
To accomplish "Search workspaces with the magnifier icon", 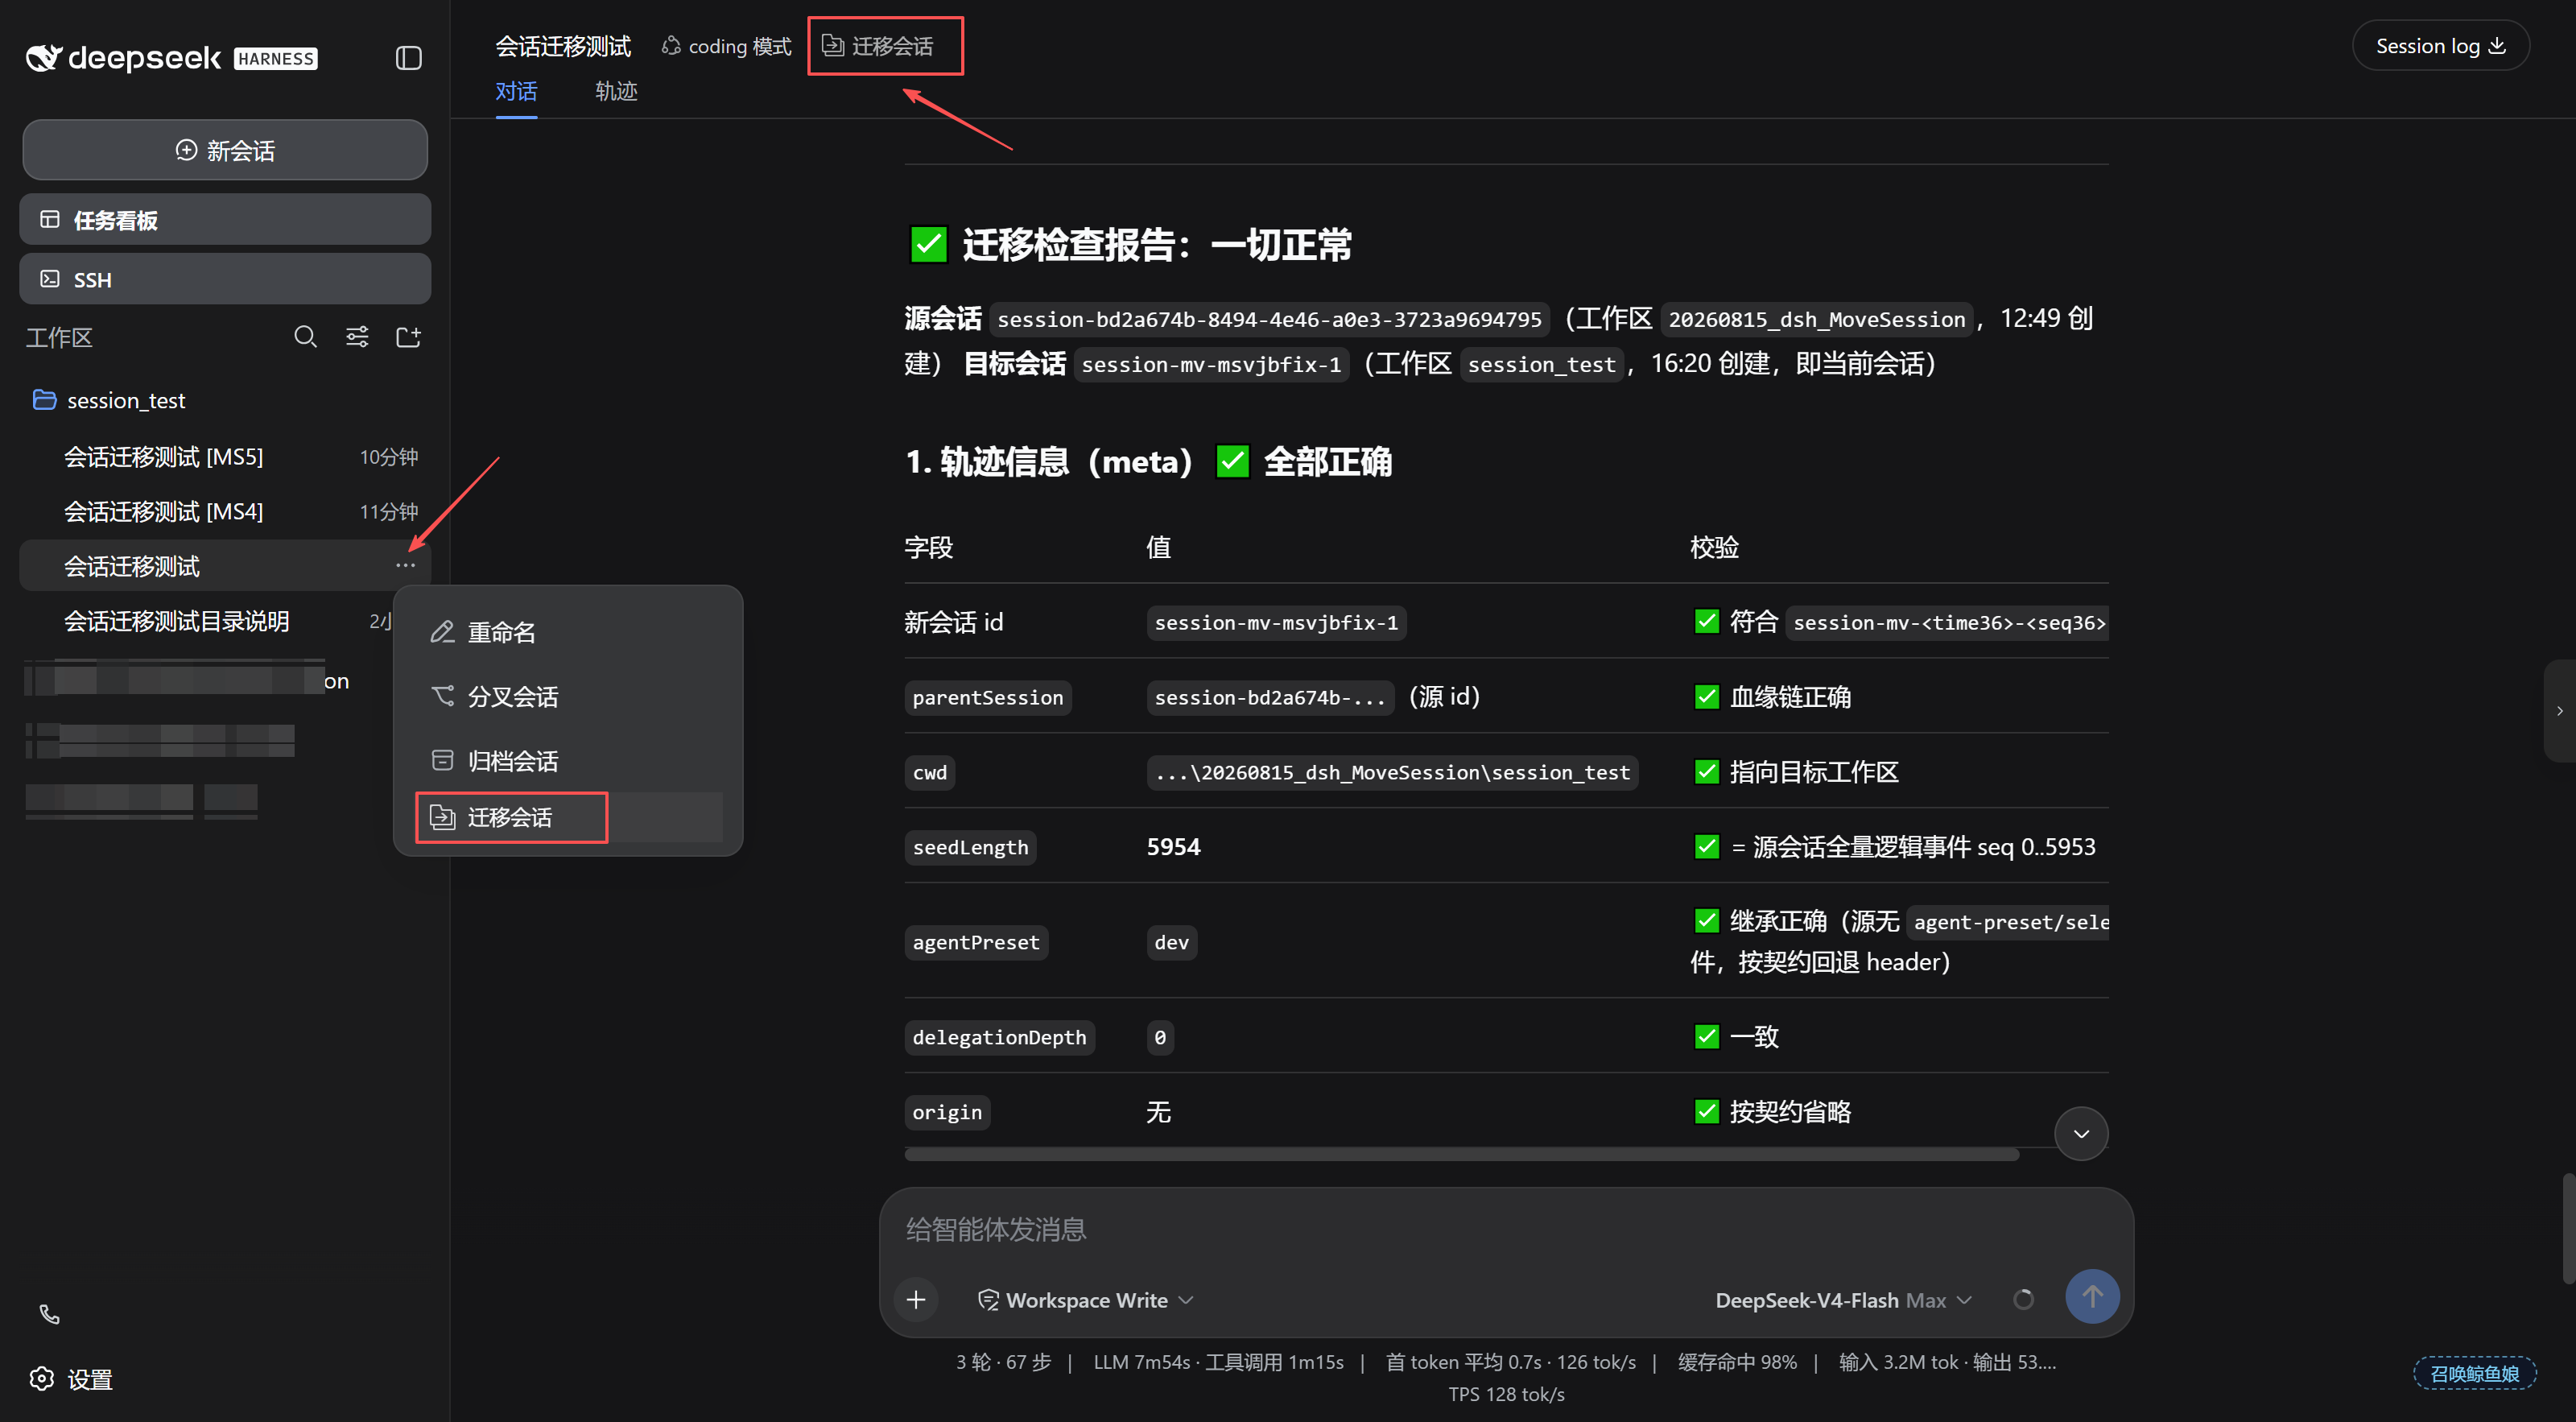I will [x=305, y=337].
